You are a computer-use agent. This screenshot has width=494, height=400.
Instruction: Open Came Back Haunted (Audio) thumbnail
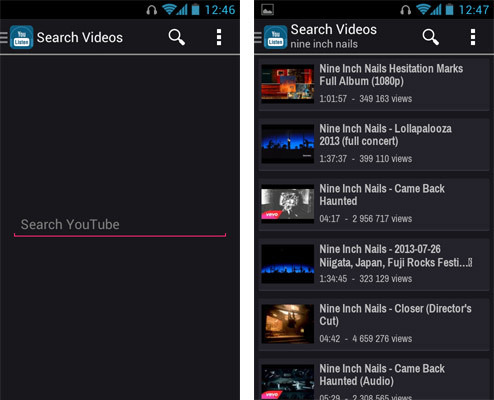tap(288, 382)
